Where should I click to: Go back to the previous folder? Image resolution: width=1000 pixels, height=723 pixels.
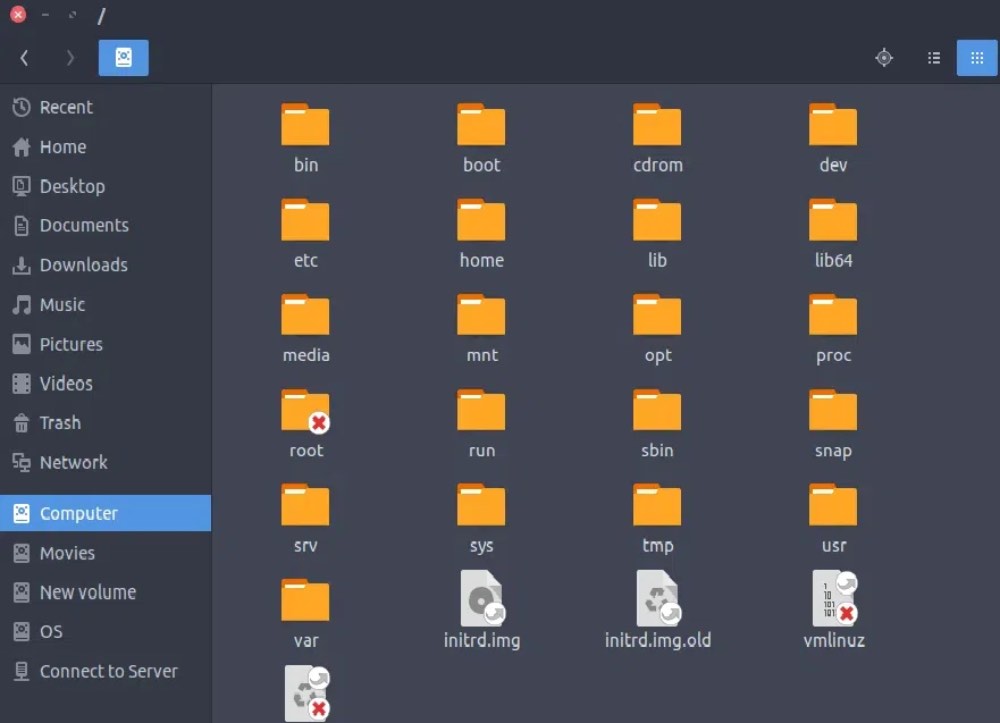coord(23,57)
